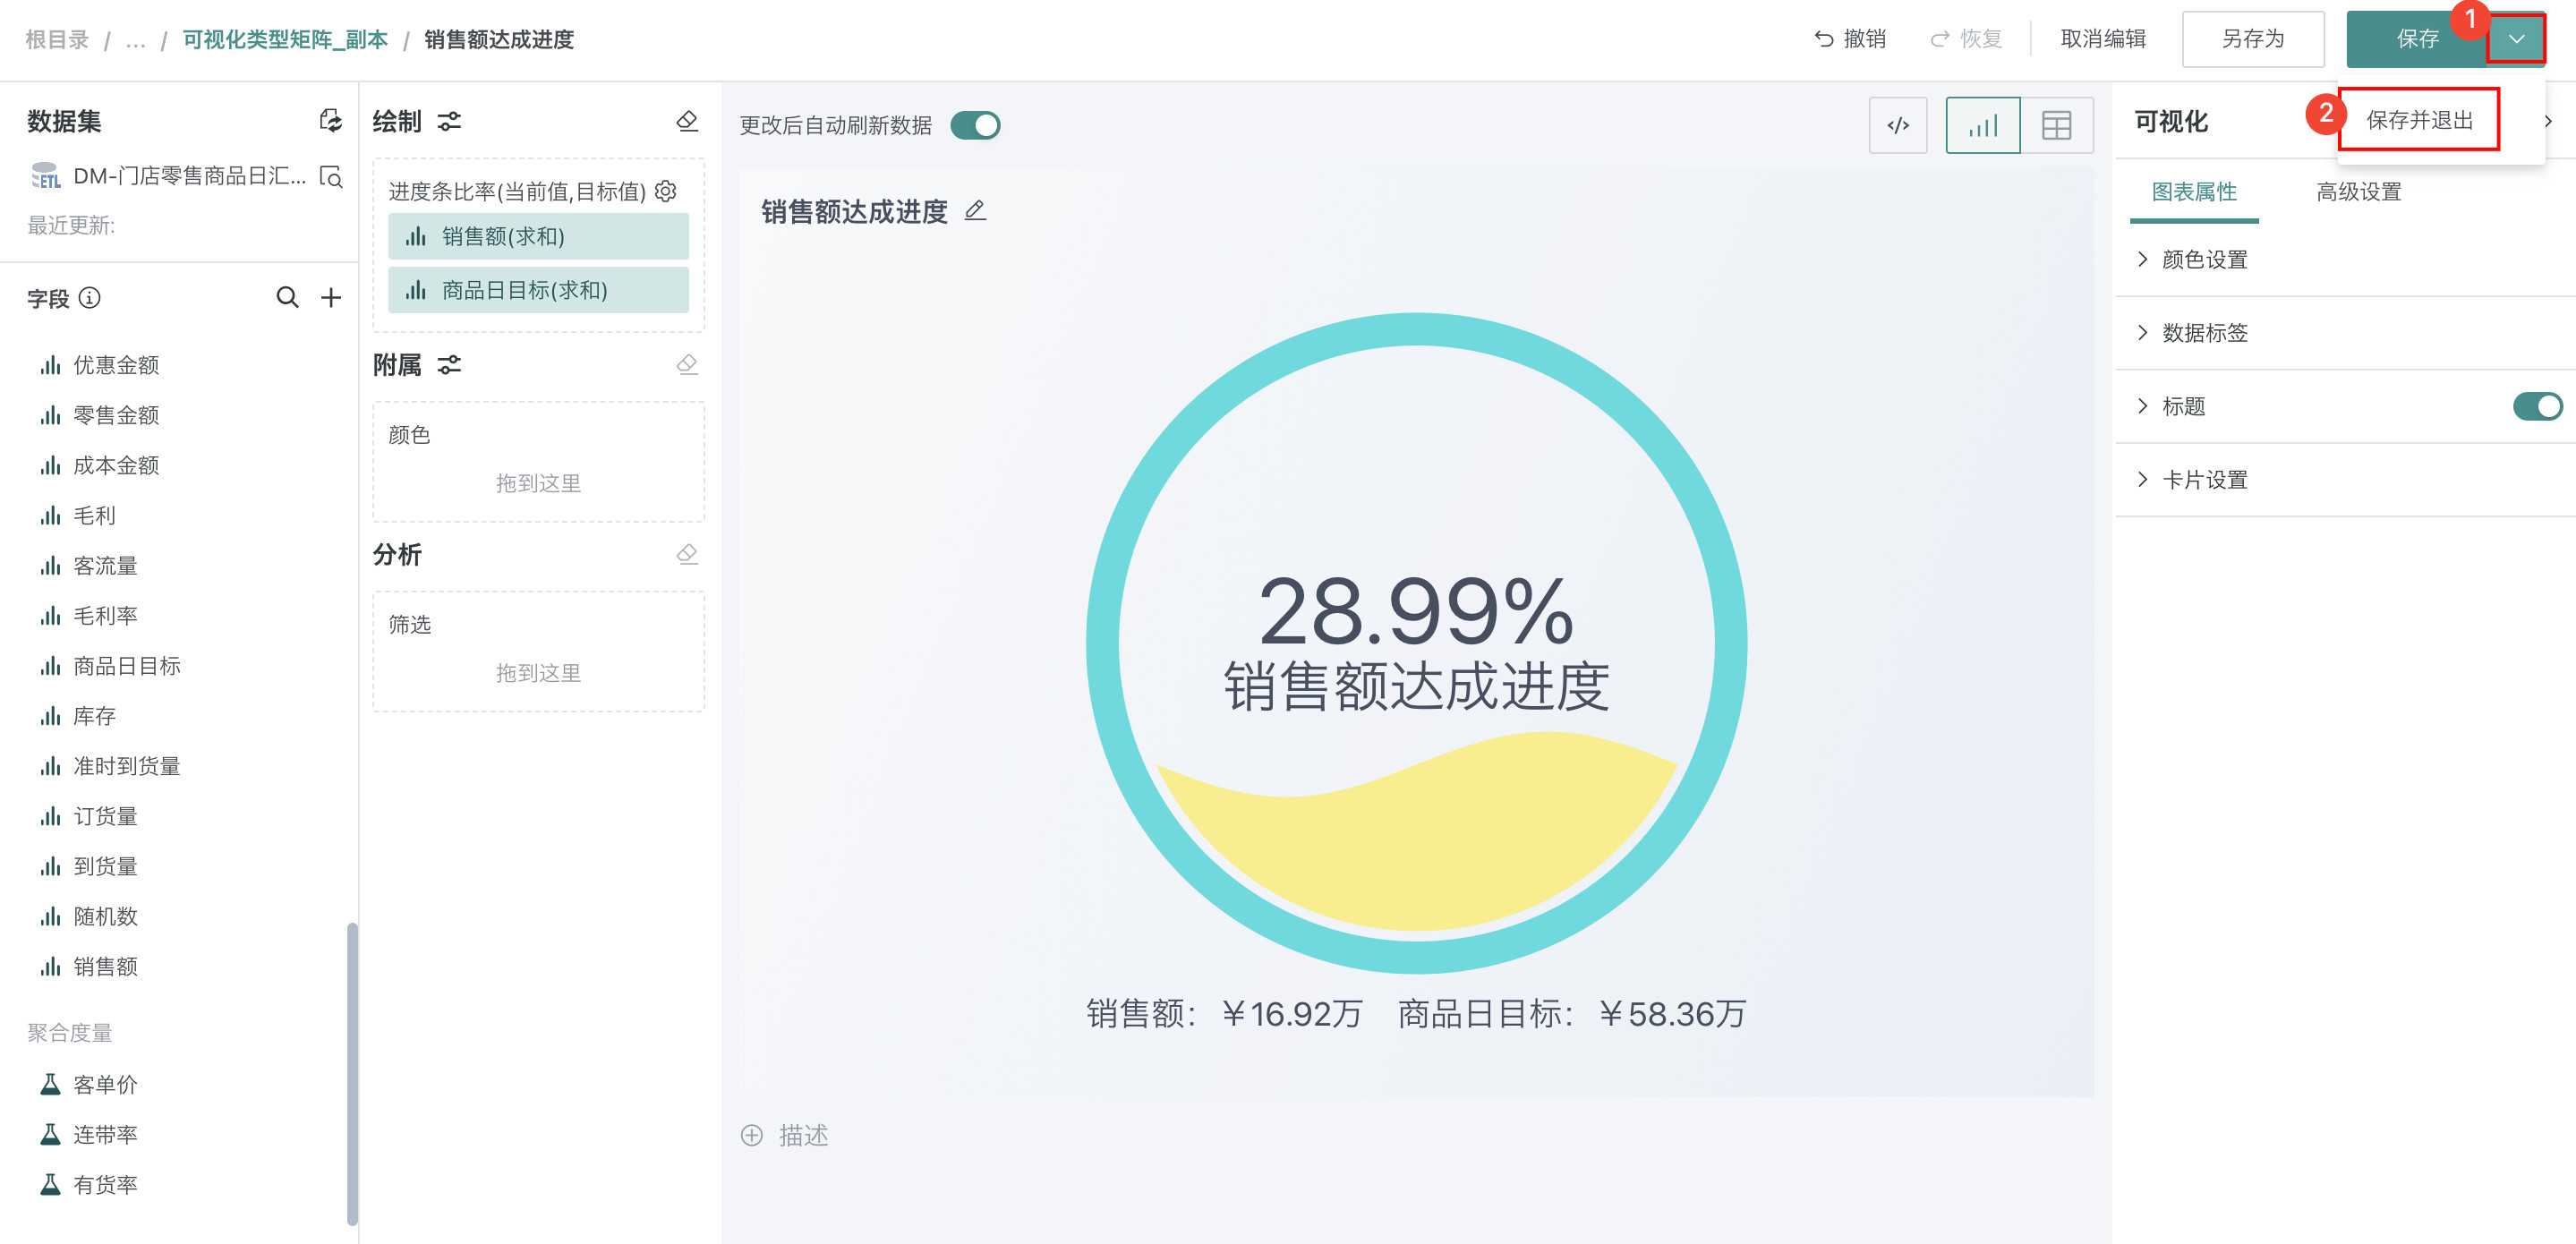
Task: Select bar chart view button
Action: (x=1982, y=125)
